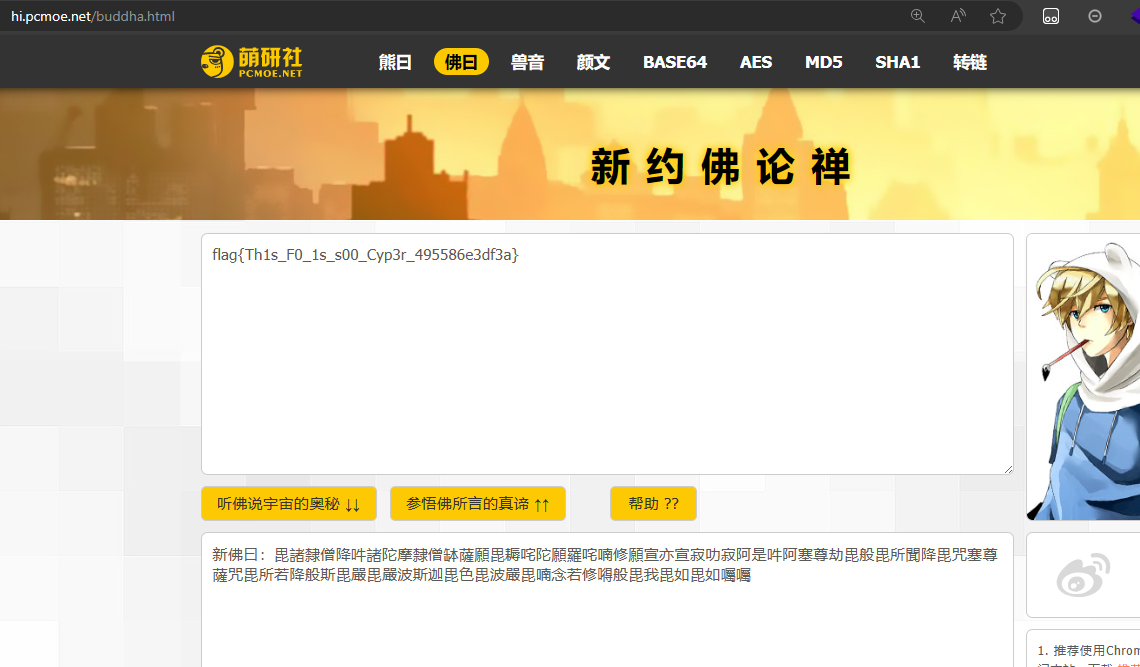This screenshot has height=667, width=1140.
Task: Click the browser address bar URL
Action: (x=93, y=16)
